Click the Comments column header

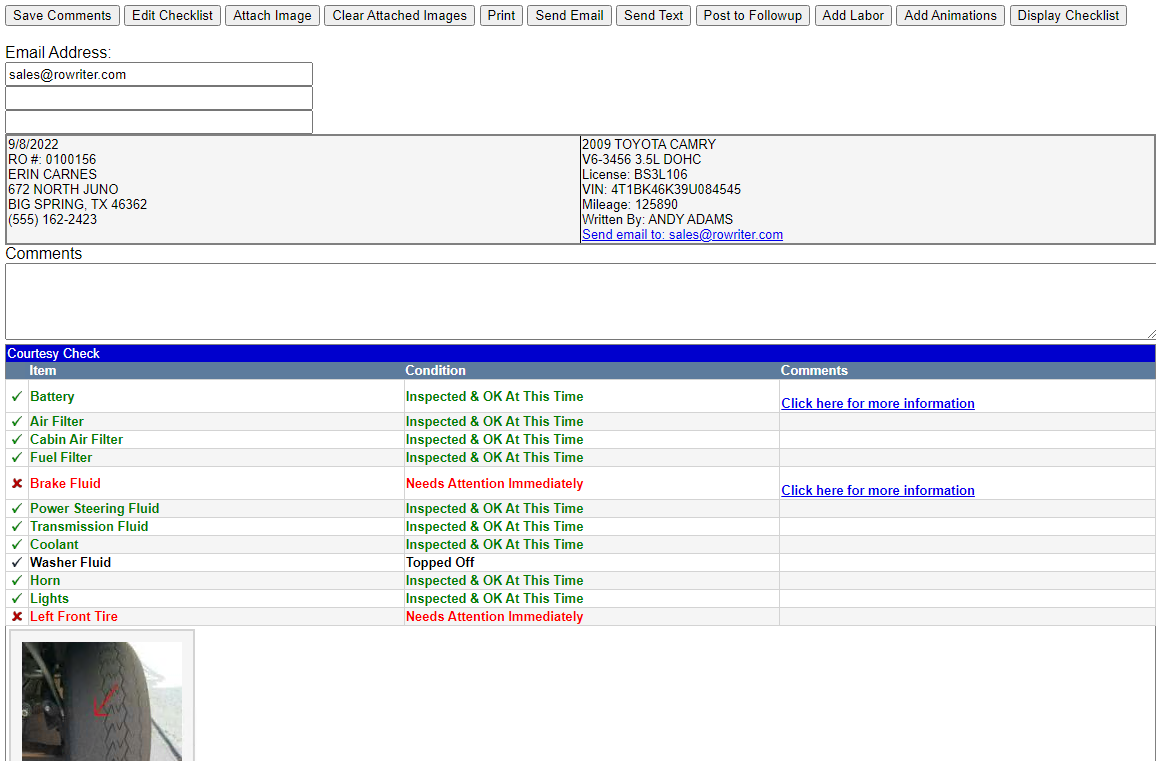(x=814, y=371)
